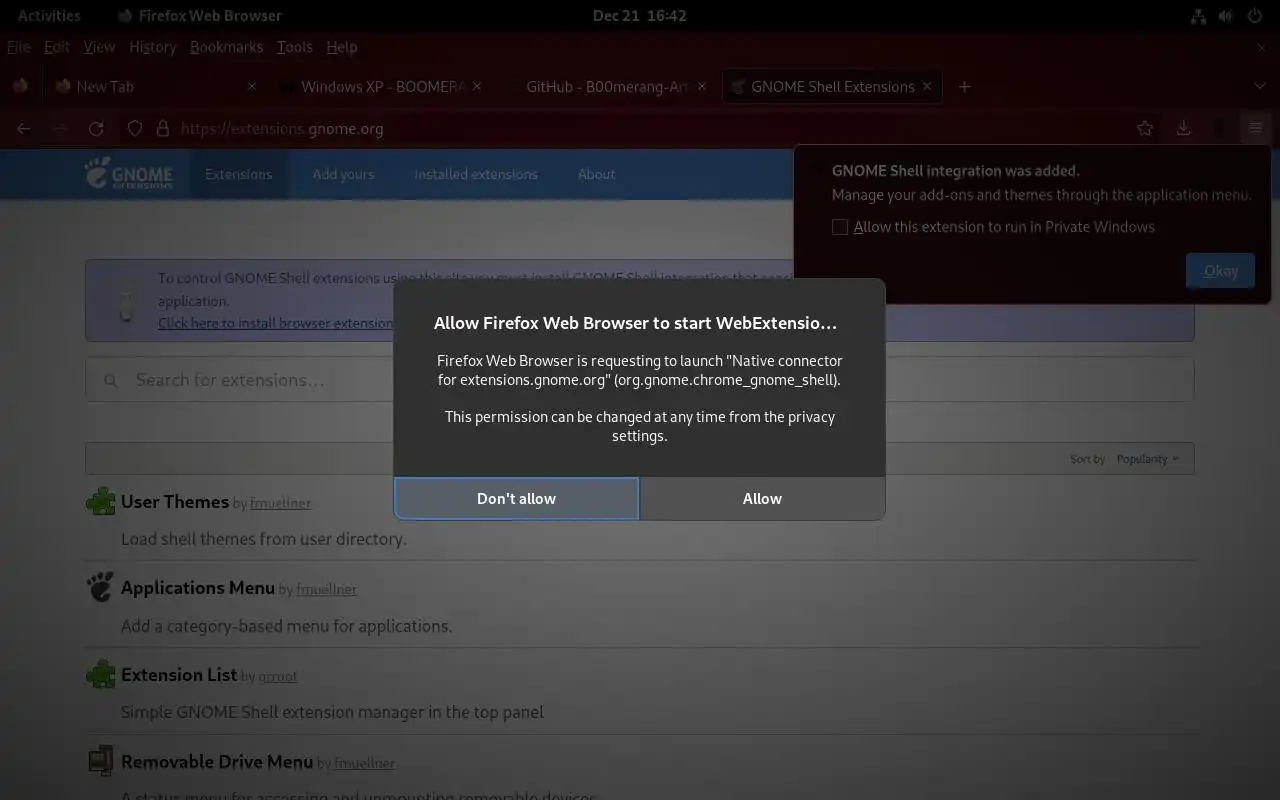1280x800 pixels.
Task: Open fmuellner author link beside Applications Menu
Action: click(x=326, y=589)
